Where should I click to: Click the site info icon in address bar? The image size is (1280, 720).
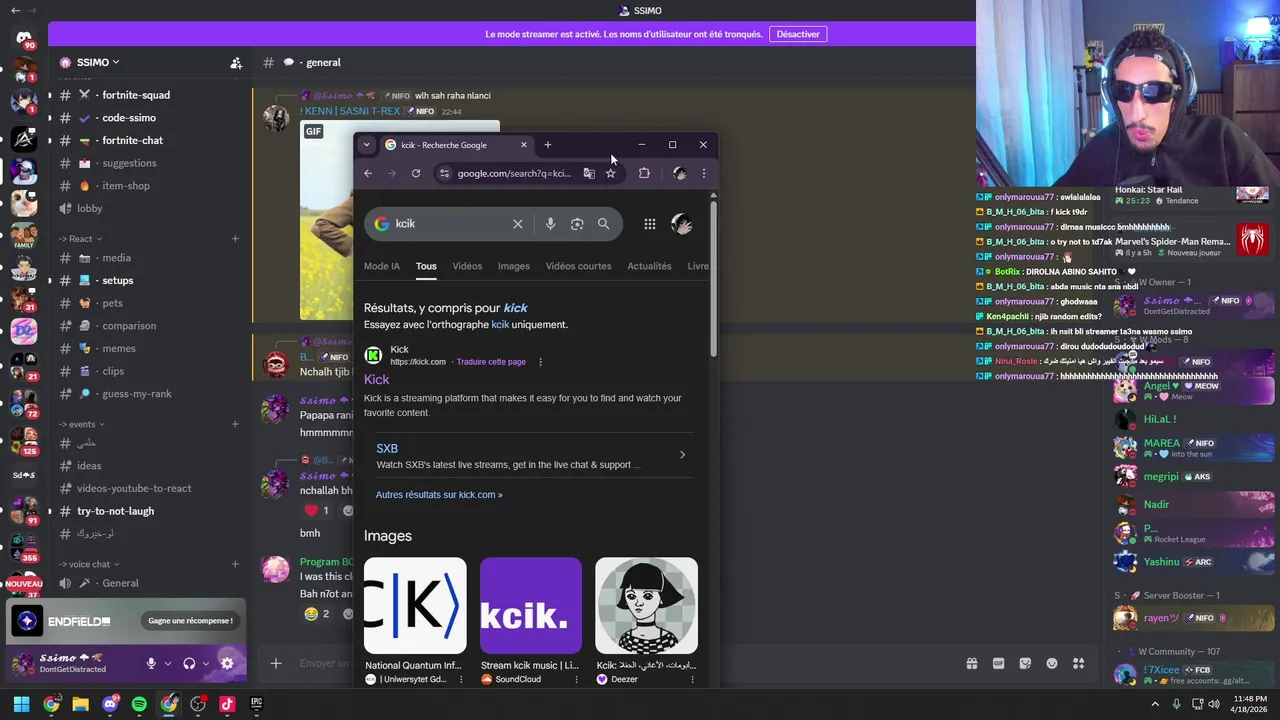[x=444, y=173]
